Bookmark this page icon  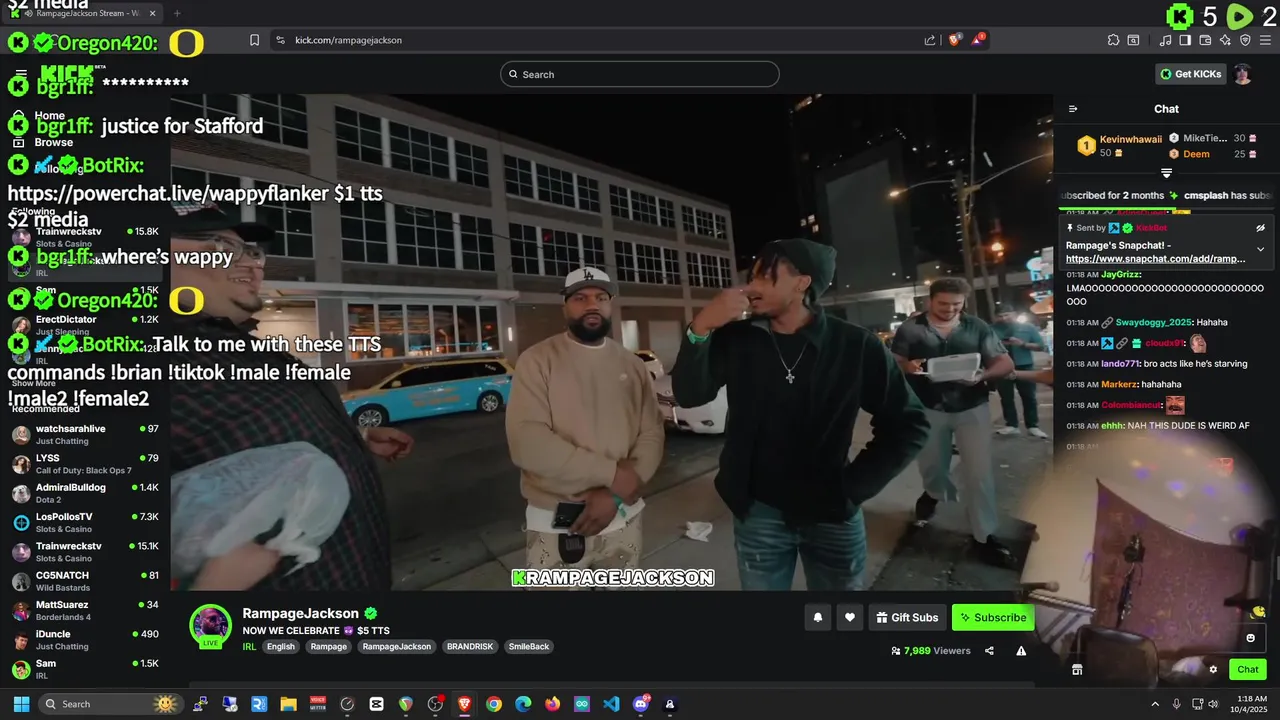(254, 40)
